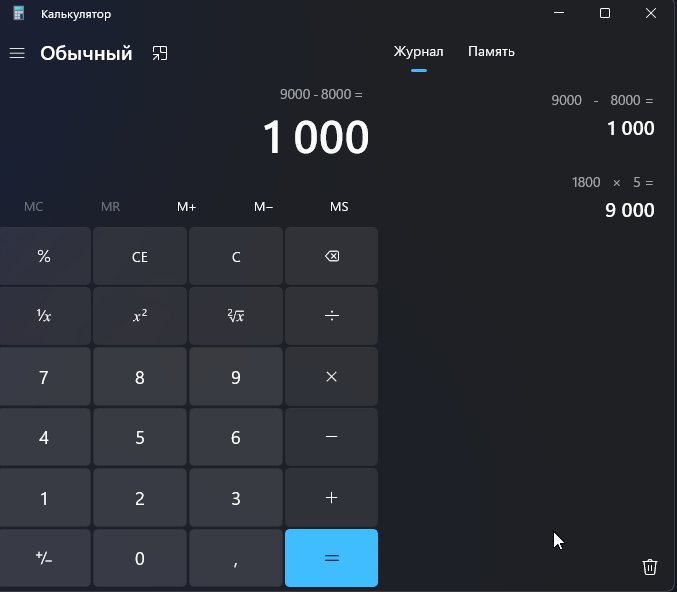Open the hamburger navigation menu

pos(17,53)
